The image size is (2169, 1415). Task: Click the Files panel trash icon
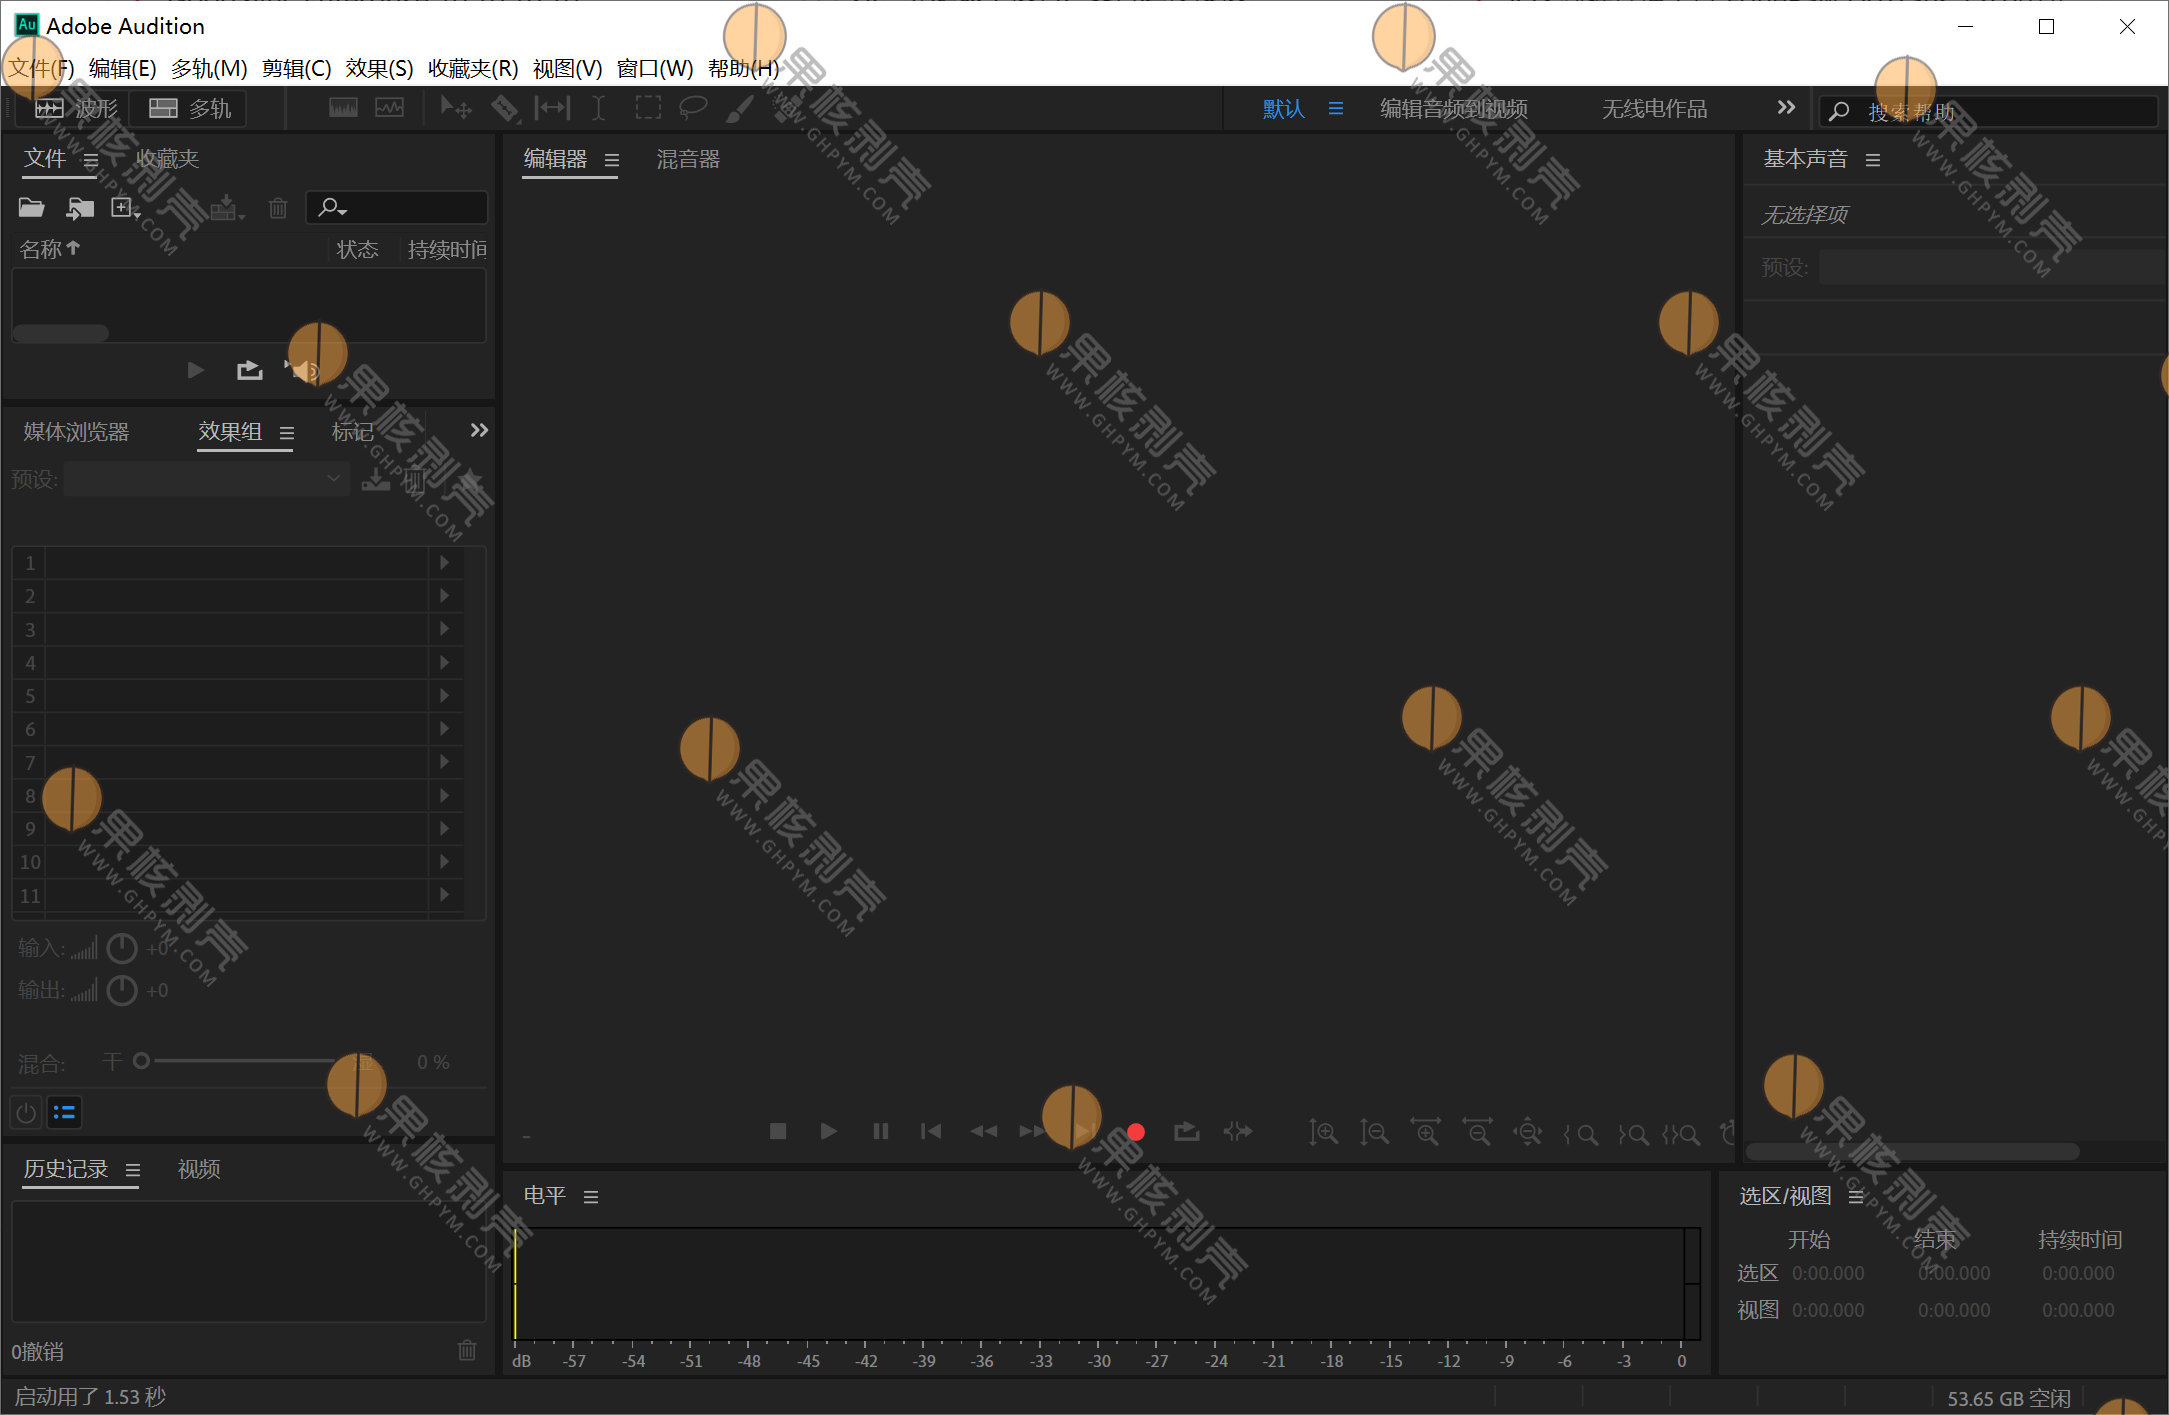pyautogui.click(x=278, y=208)
